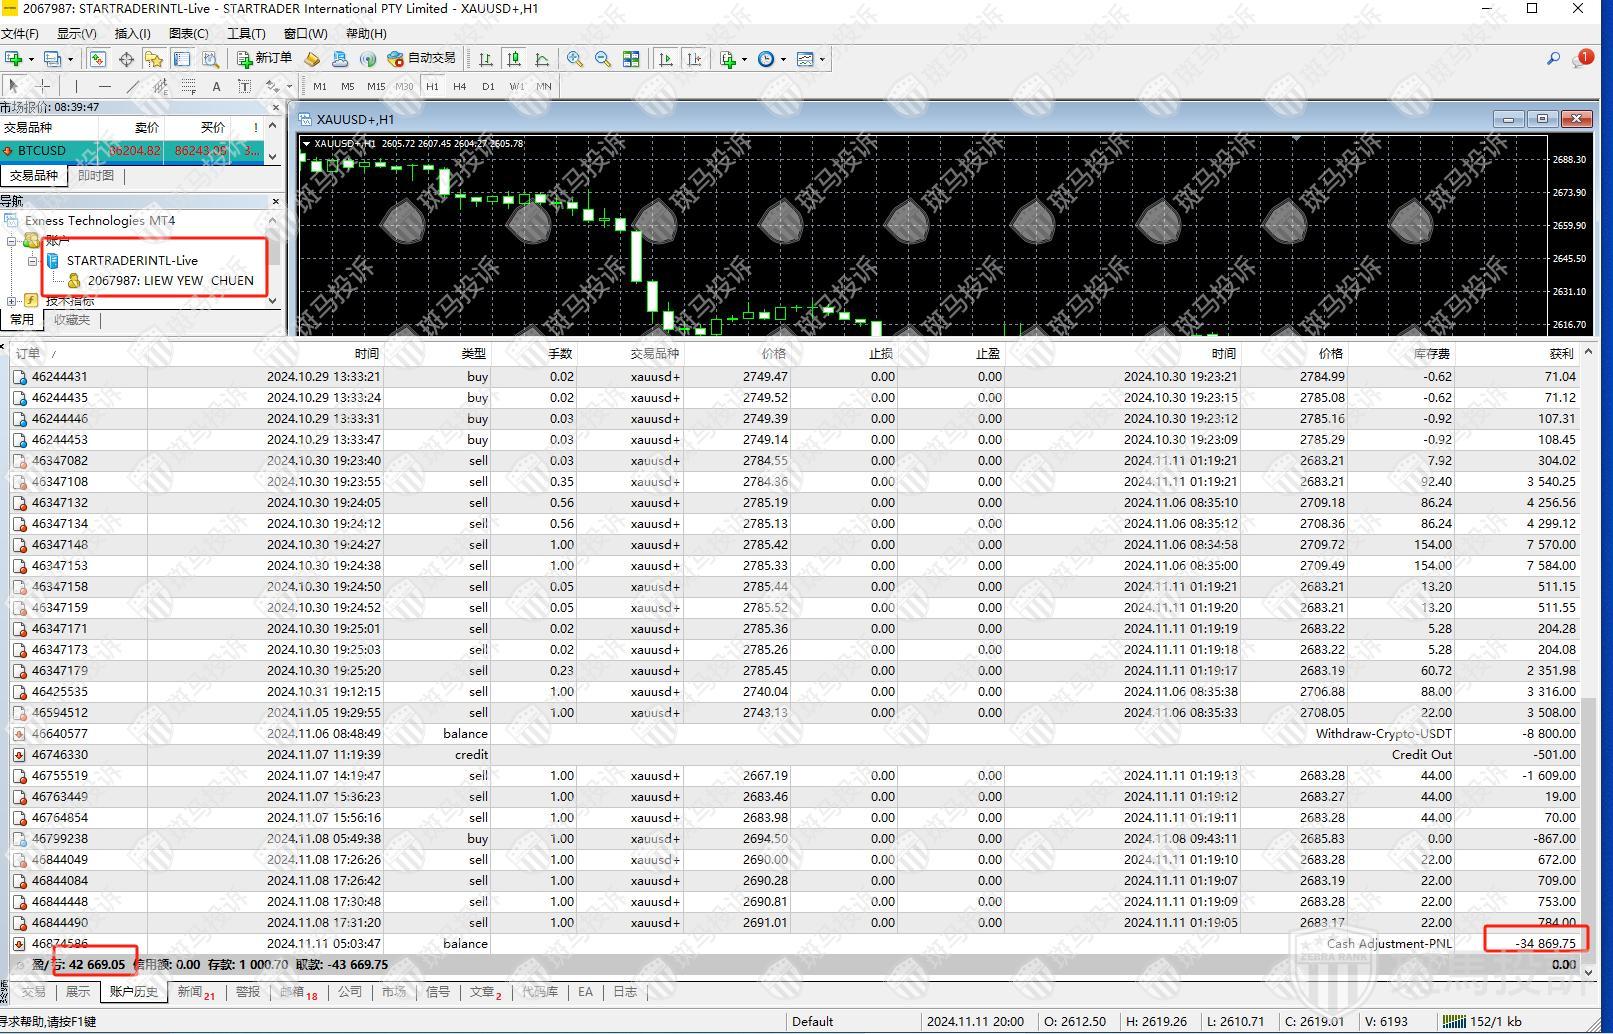
Task: Select the H4 timeframe button
Action: click(459, 87)
